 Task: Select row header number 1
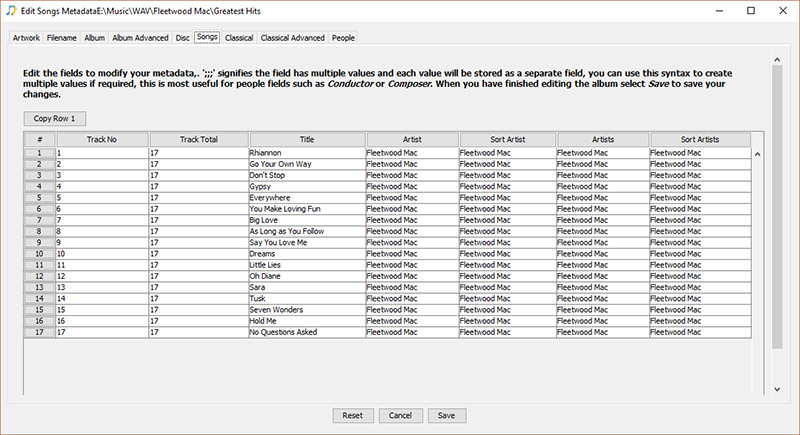pos(39,153)
